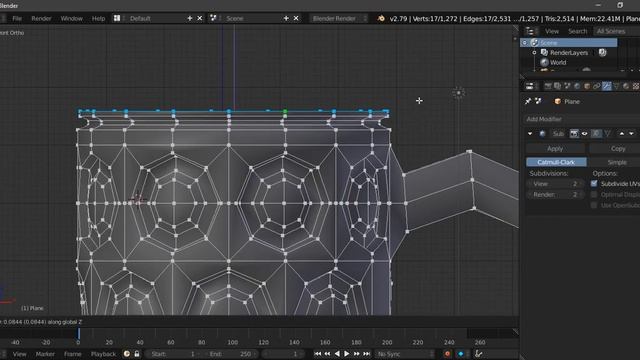The image size is (640, 360).
Task: Play the animation forward
Action: pyautogui.click(x=347, y=354)
